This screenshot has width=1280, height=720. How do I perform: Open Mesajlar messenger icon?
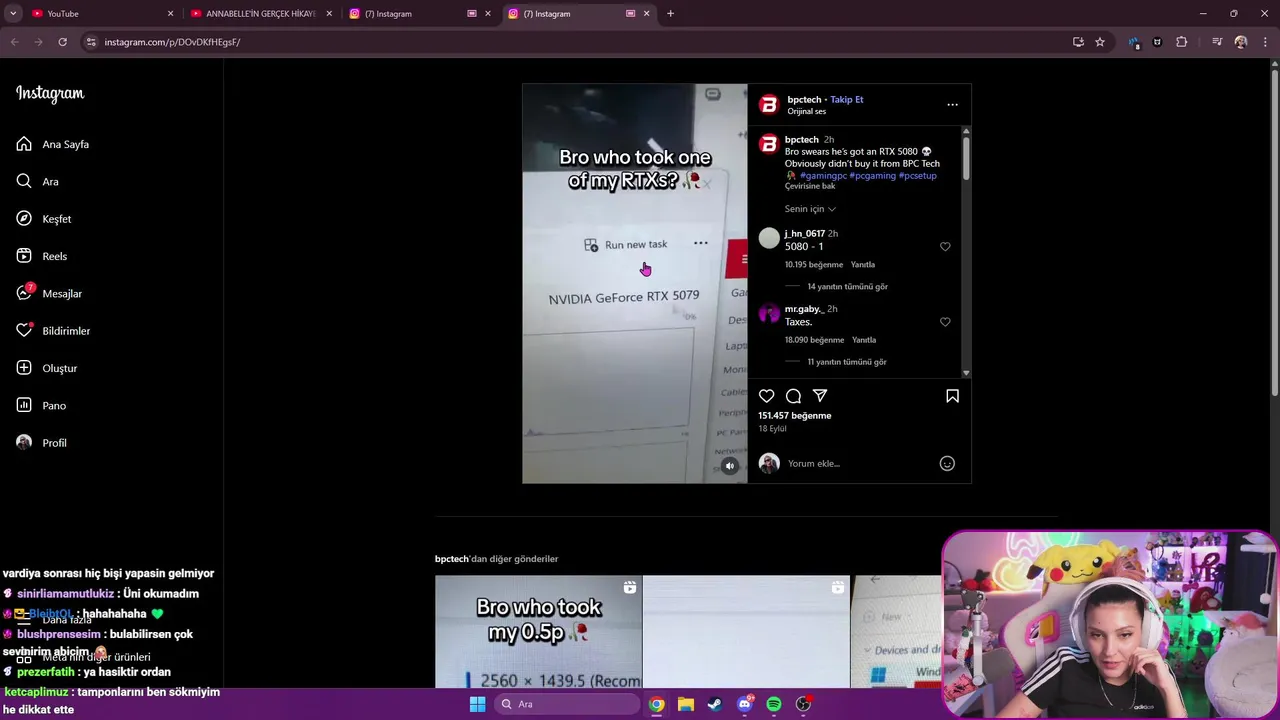(24, 293)
